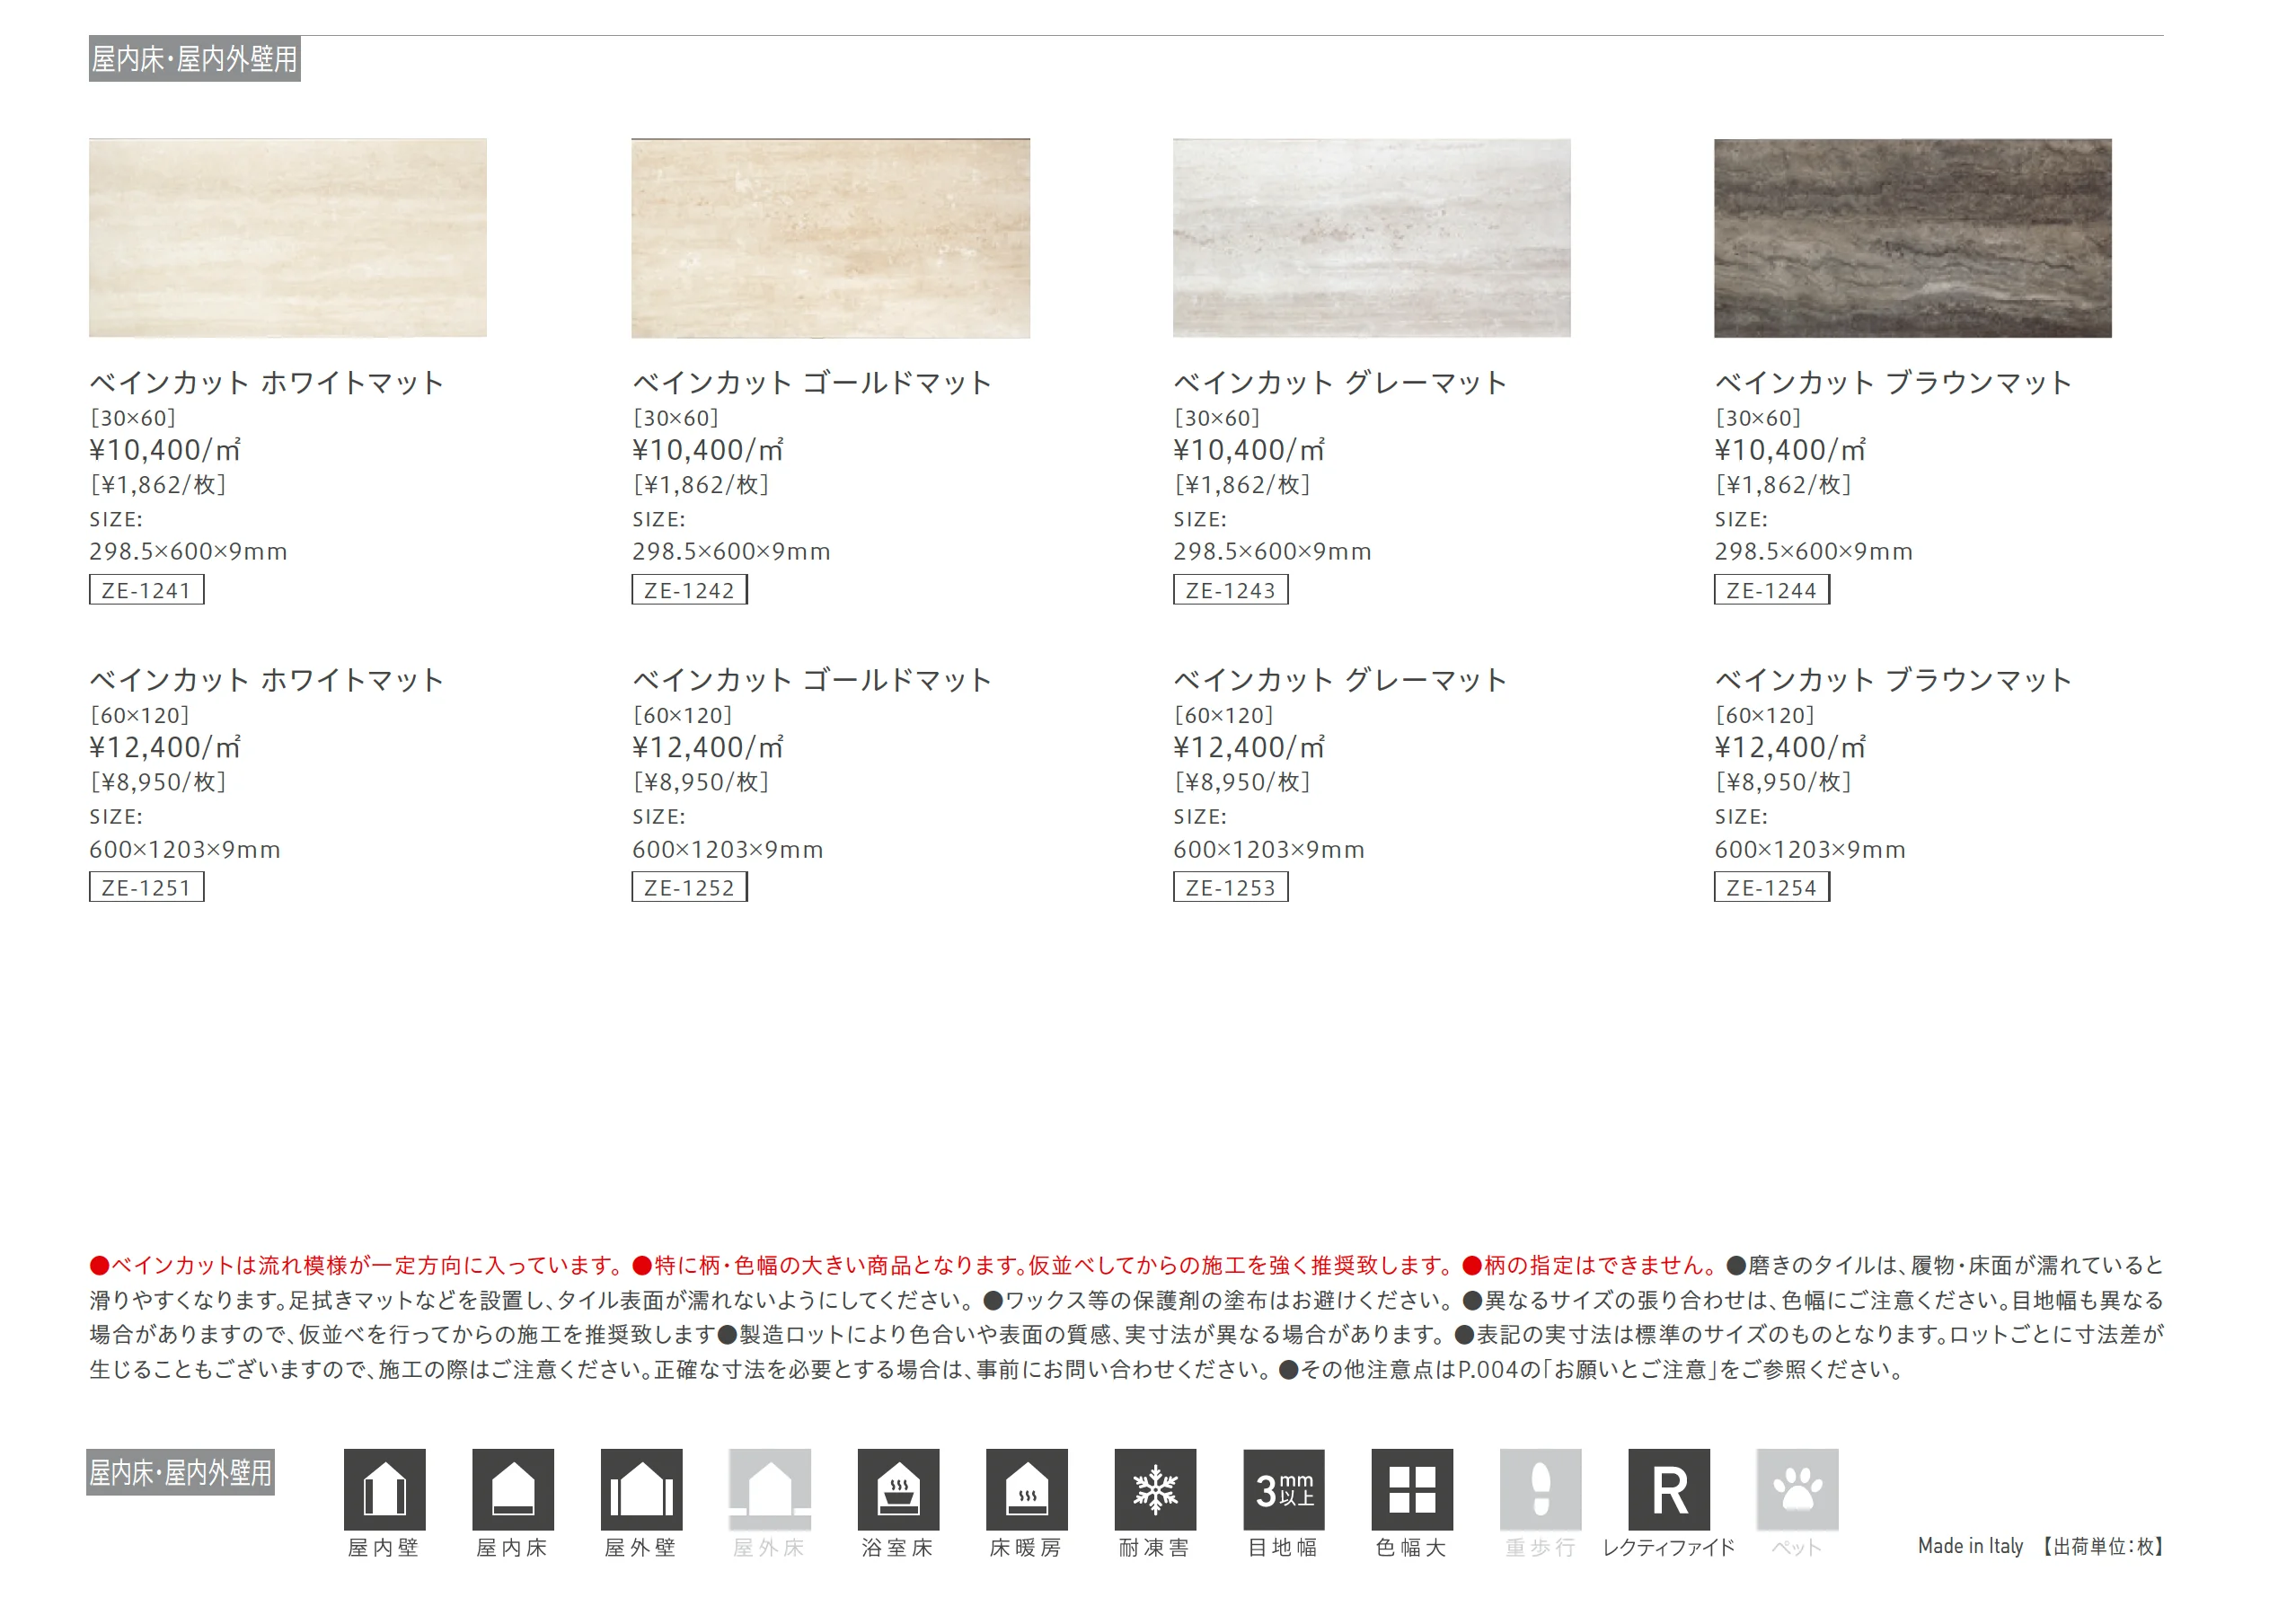Screen dimensions: 2287x1624
Task: Click ¥12,400/㎡ price under ホワイトマット
Action: [x=165, y=747]
